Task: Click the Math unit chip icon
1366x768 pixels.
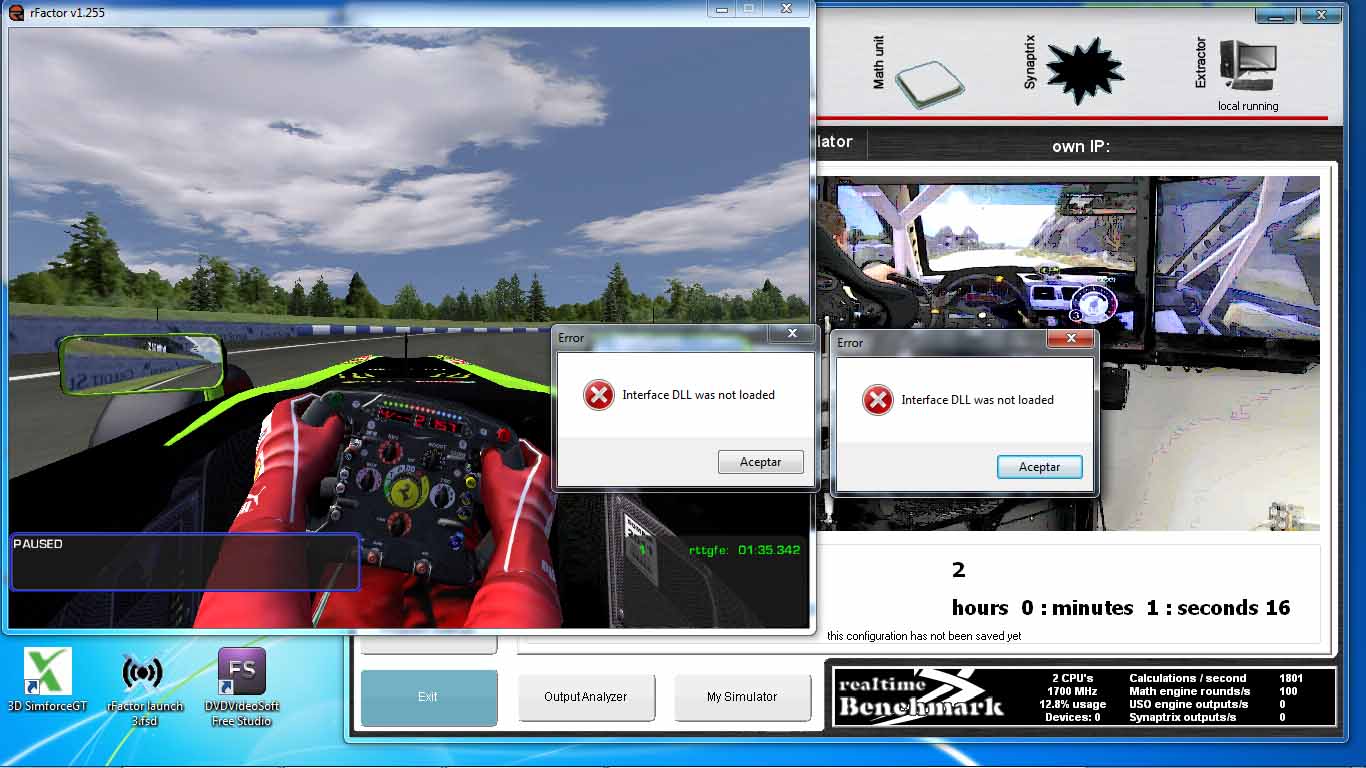Action: (929, 82)
